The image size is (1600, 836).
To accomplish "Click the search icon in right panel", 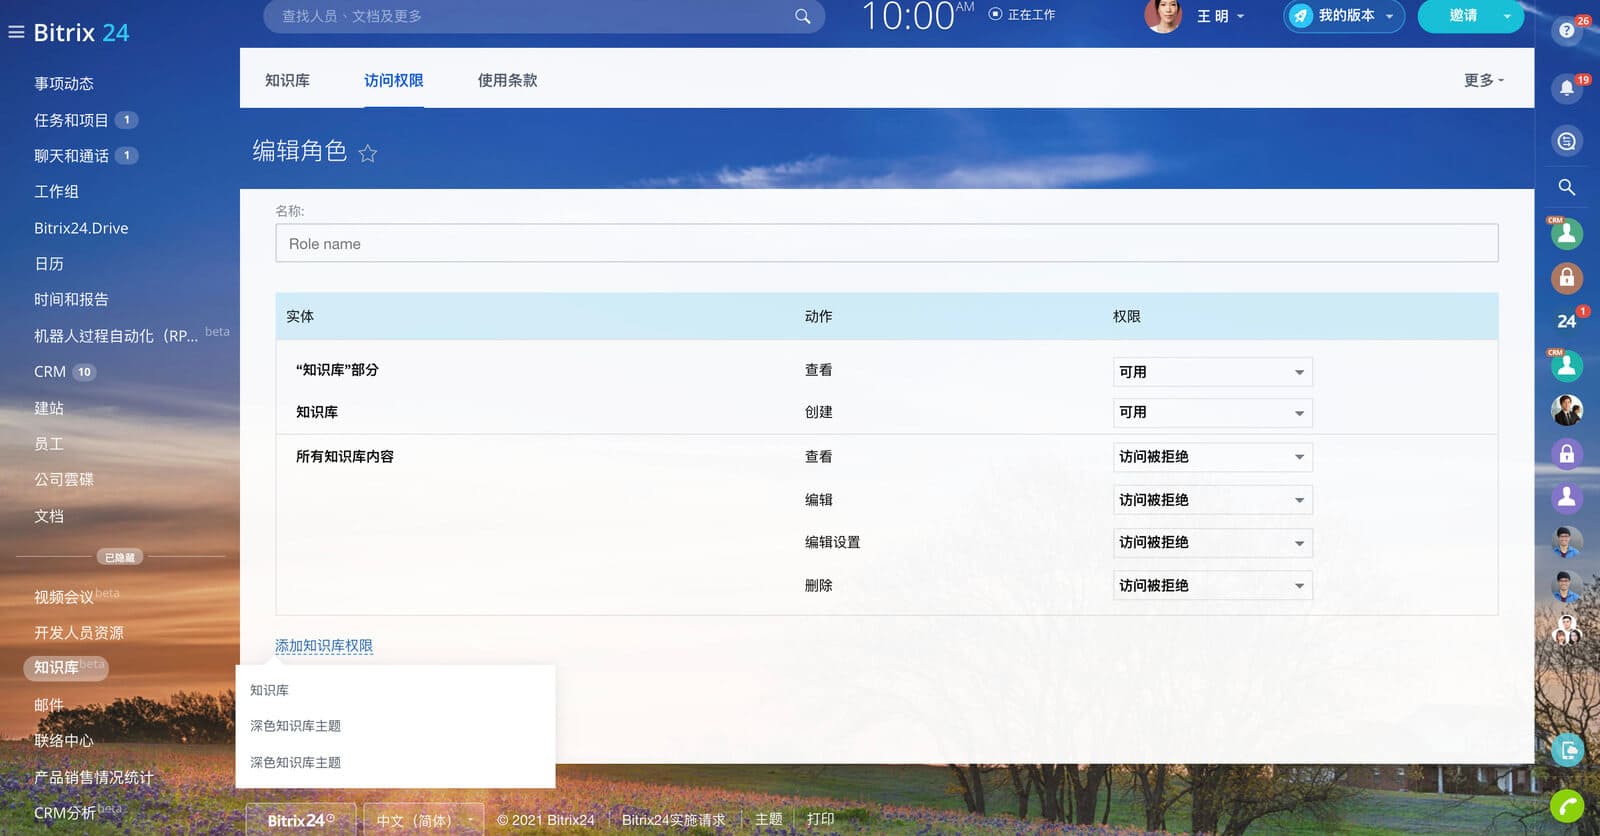I will [1567, 187].
